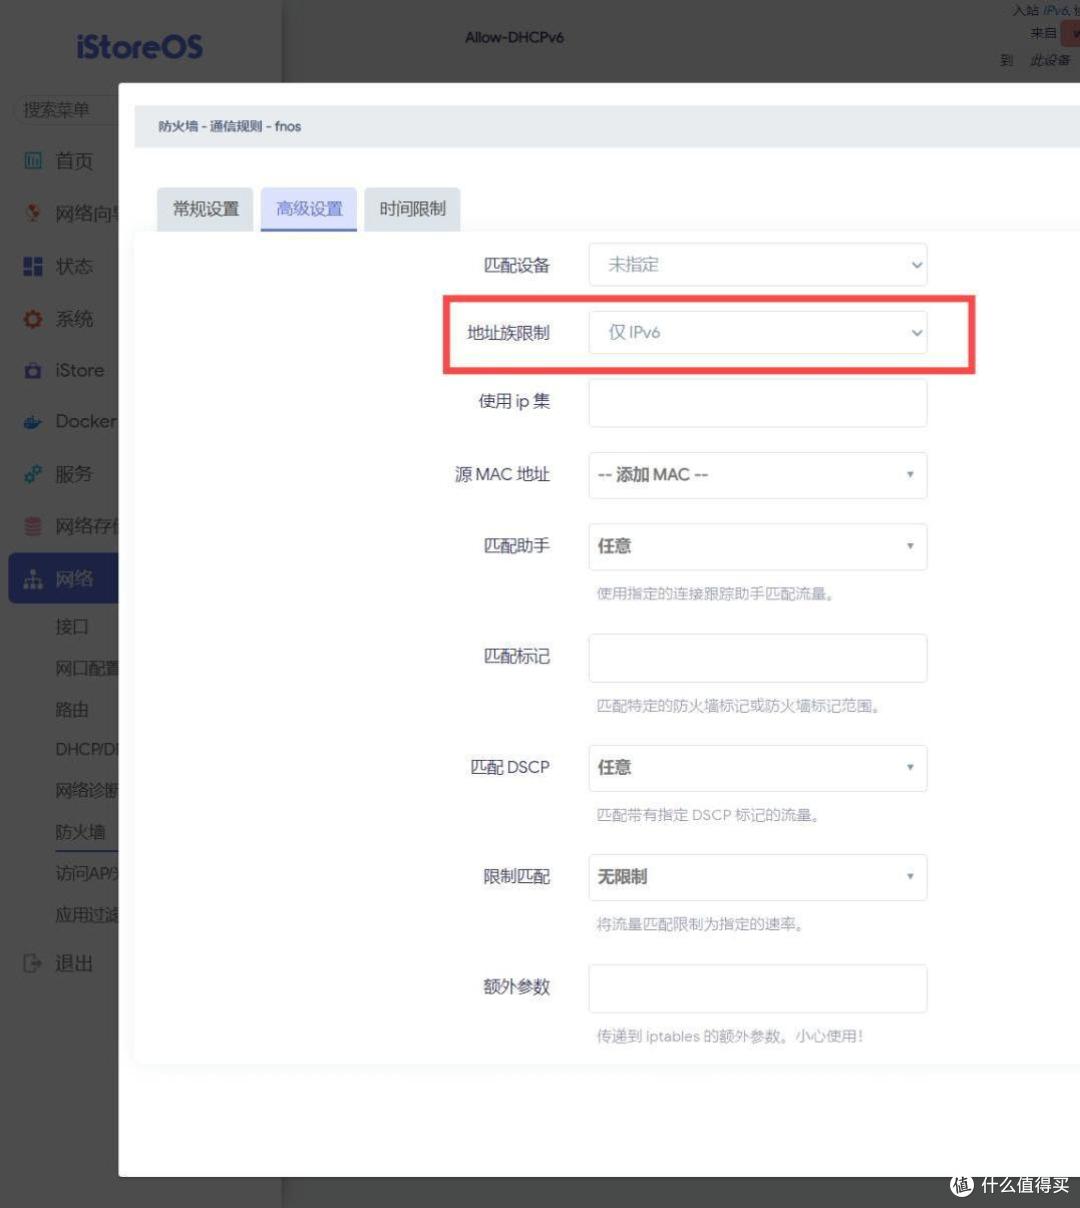Click the 使用 ip 集 input field
This screenshot has height=1208, width=1080.
click(757, 403)
